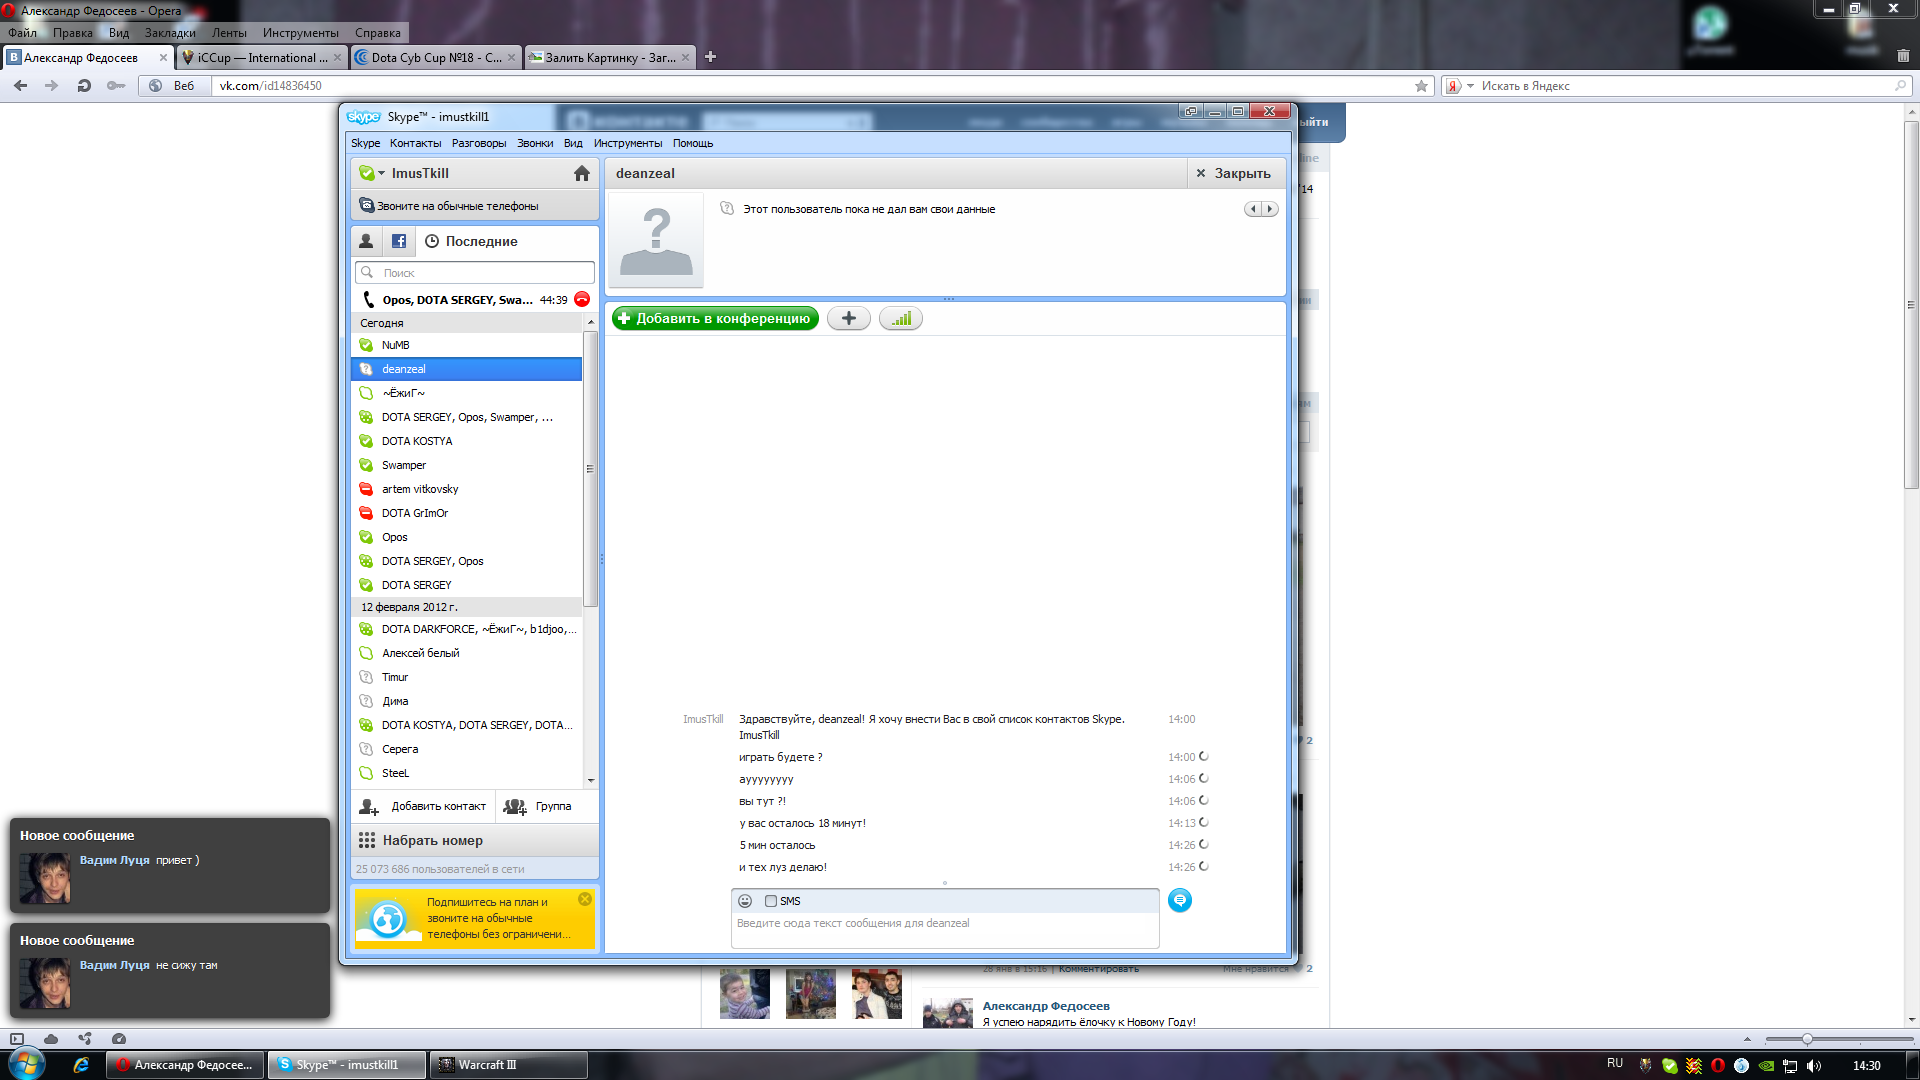Click message text input for deanzeal
The width and height of the screenshot is (1920, 1080).
pos(945,930)
